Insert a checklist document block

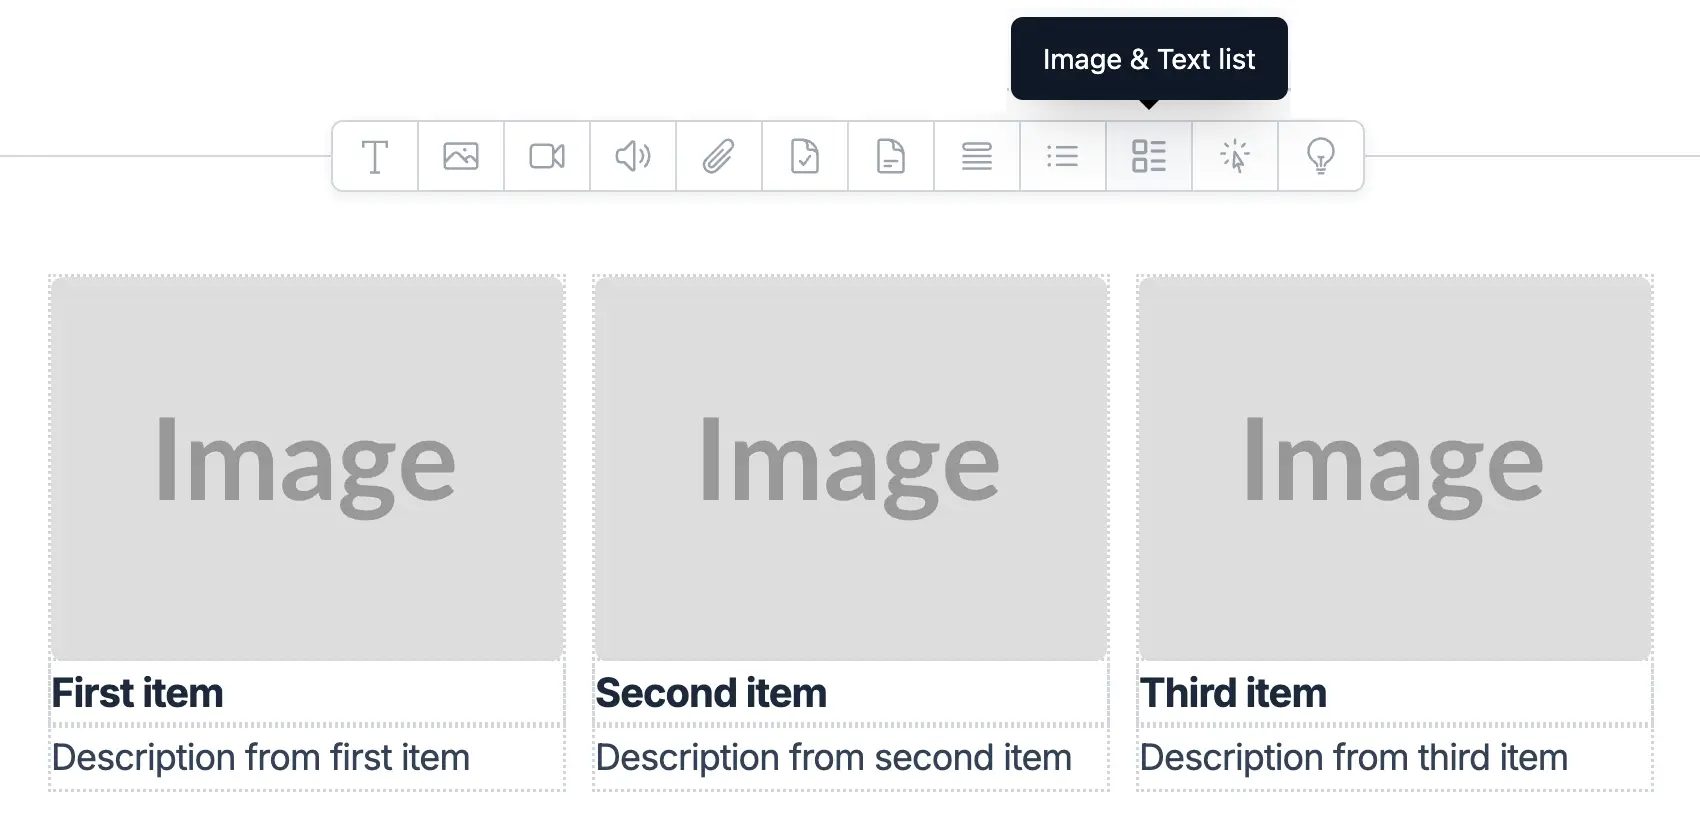point(804,156)
